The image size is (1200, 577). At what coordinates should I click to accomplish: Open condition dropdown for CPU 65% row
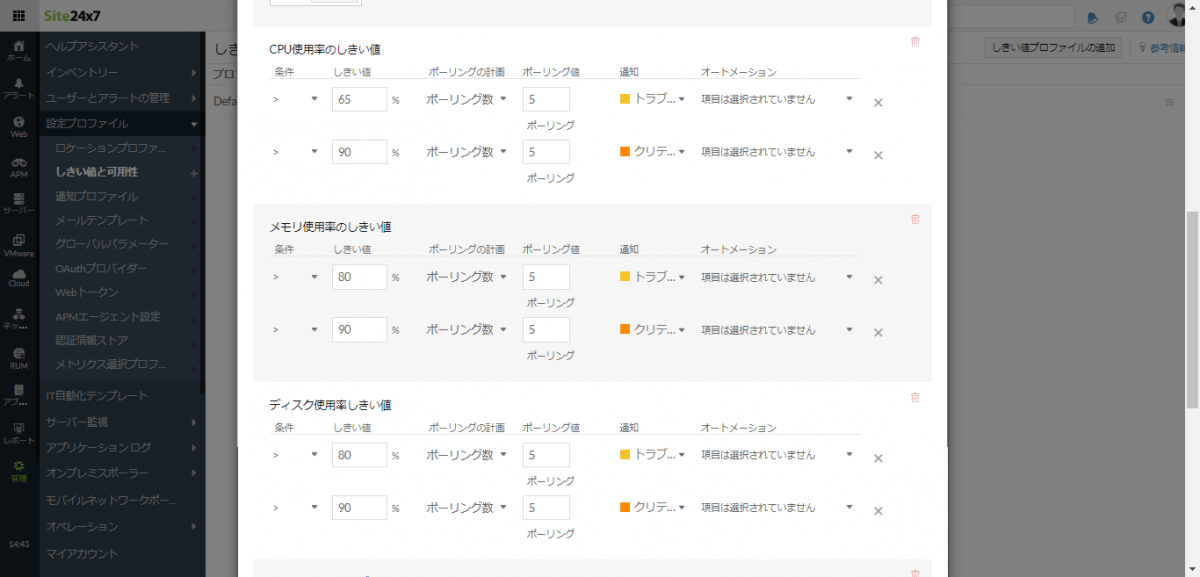pos(295,99)
